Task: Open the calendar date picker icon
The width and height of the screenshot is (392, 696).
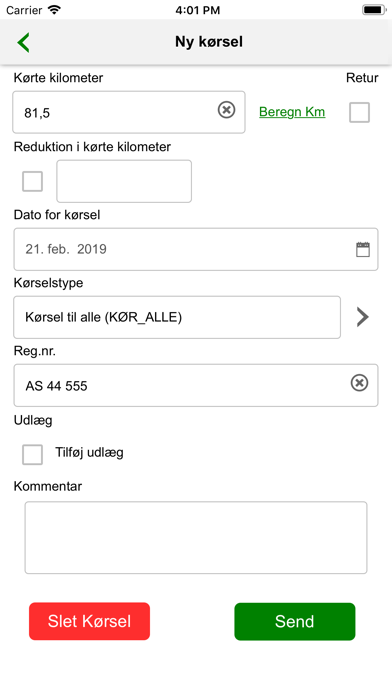Action: (x=363, y=249)
